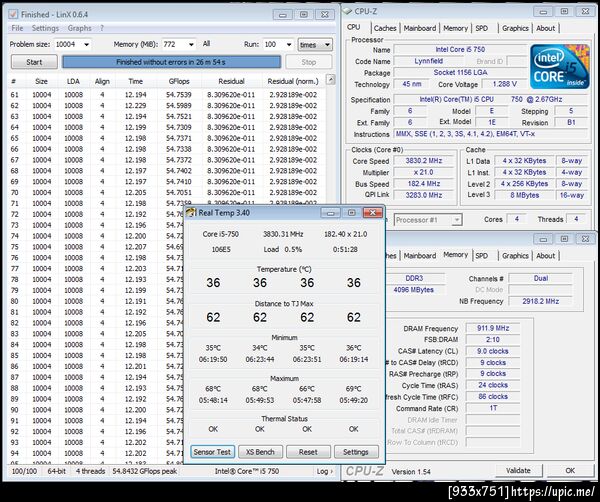Click the DRAM Frequency 911.9 MHz field
Viewport: 600px width, 502px height.
[x=493, y=328]
